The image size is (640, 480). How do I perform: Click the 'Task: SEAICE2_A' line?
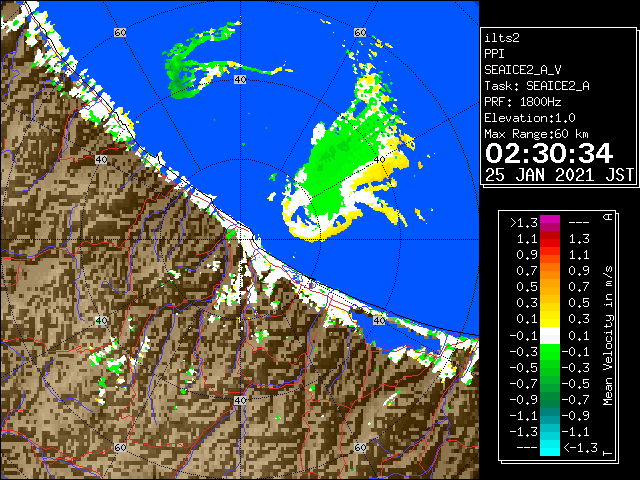point(537,86)
